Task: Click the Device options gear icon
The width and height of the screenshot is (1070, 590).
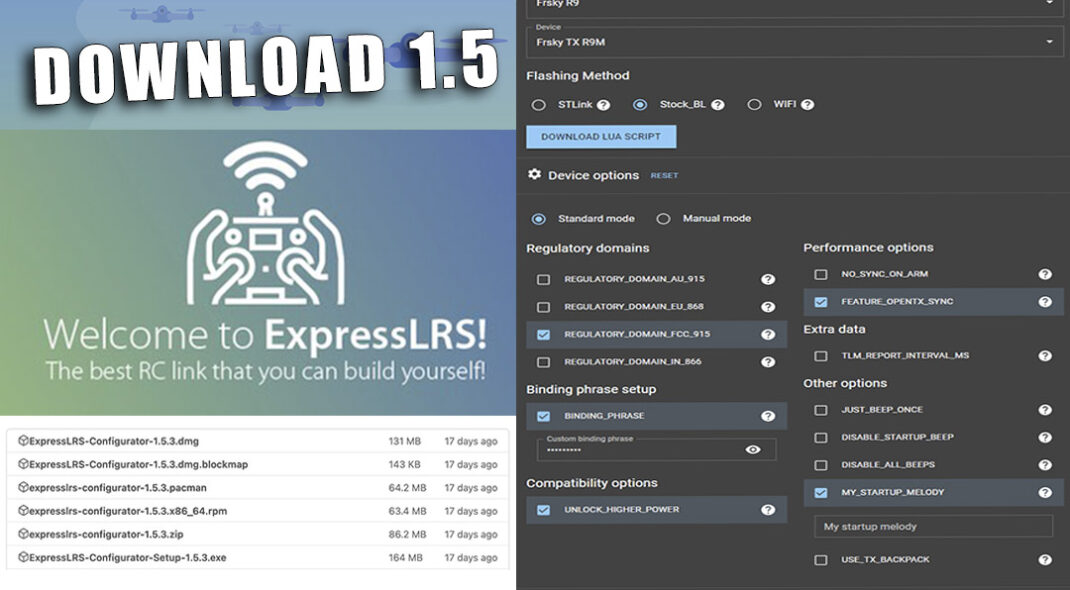Action: (534, 175)
